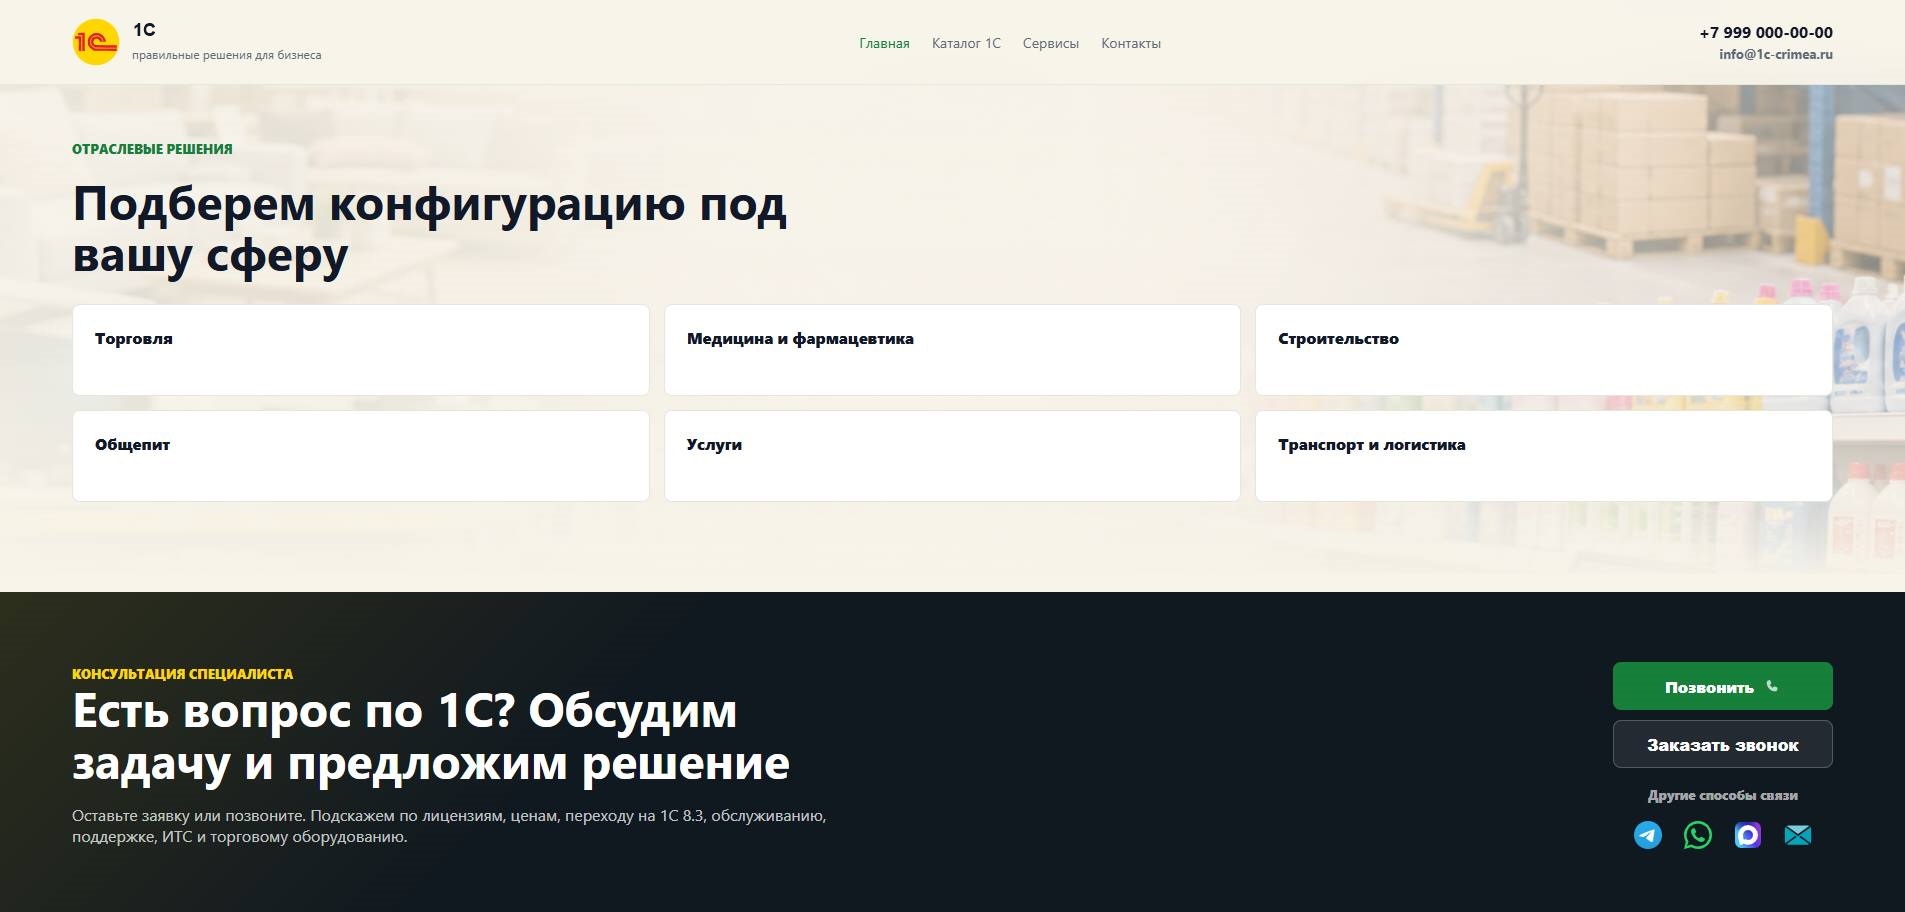Select the Медицина и фармацевтика card

[952, 350]
